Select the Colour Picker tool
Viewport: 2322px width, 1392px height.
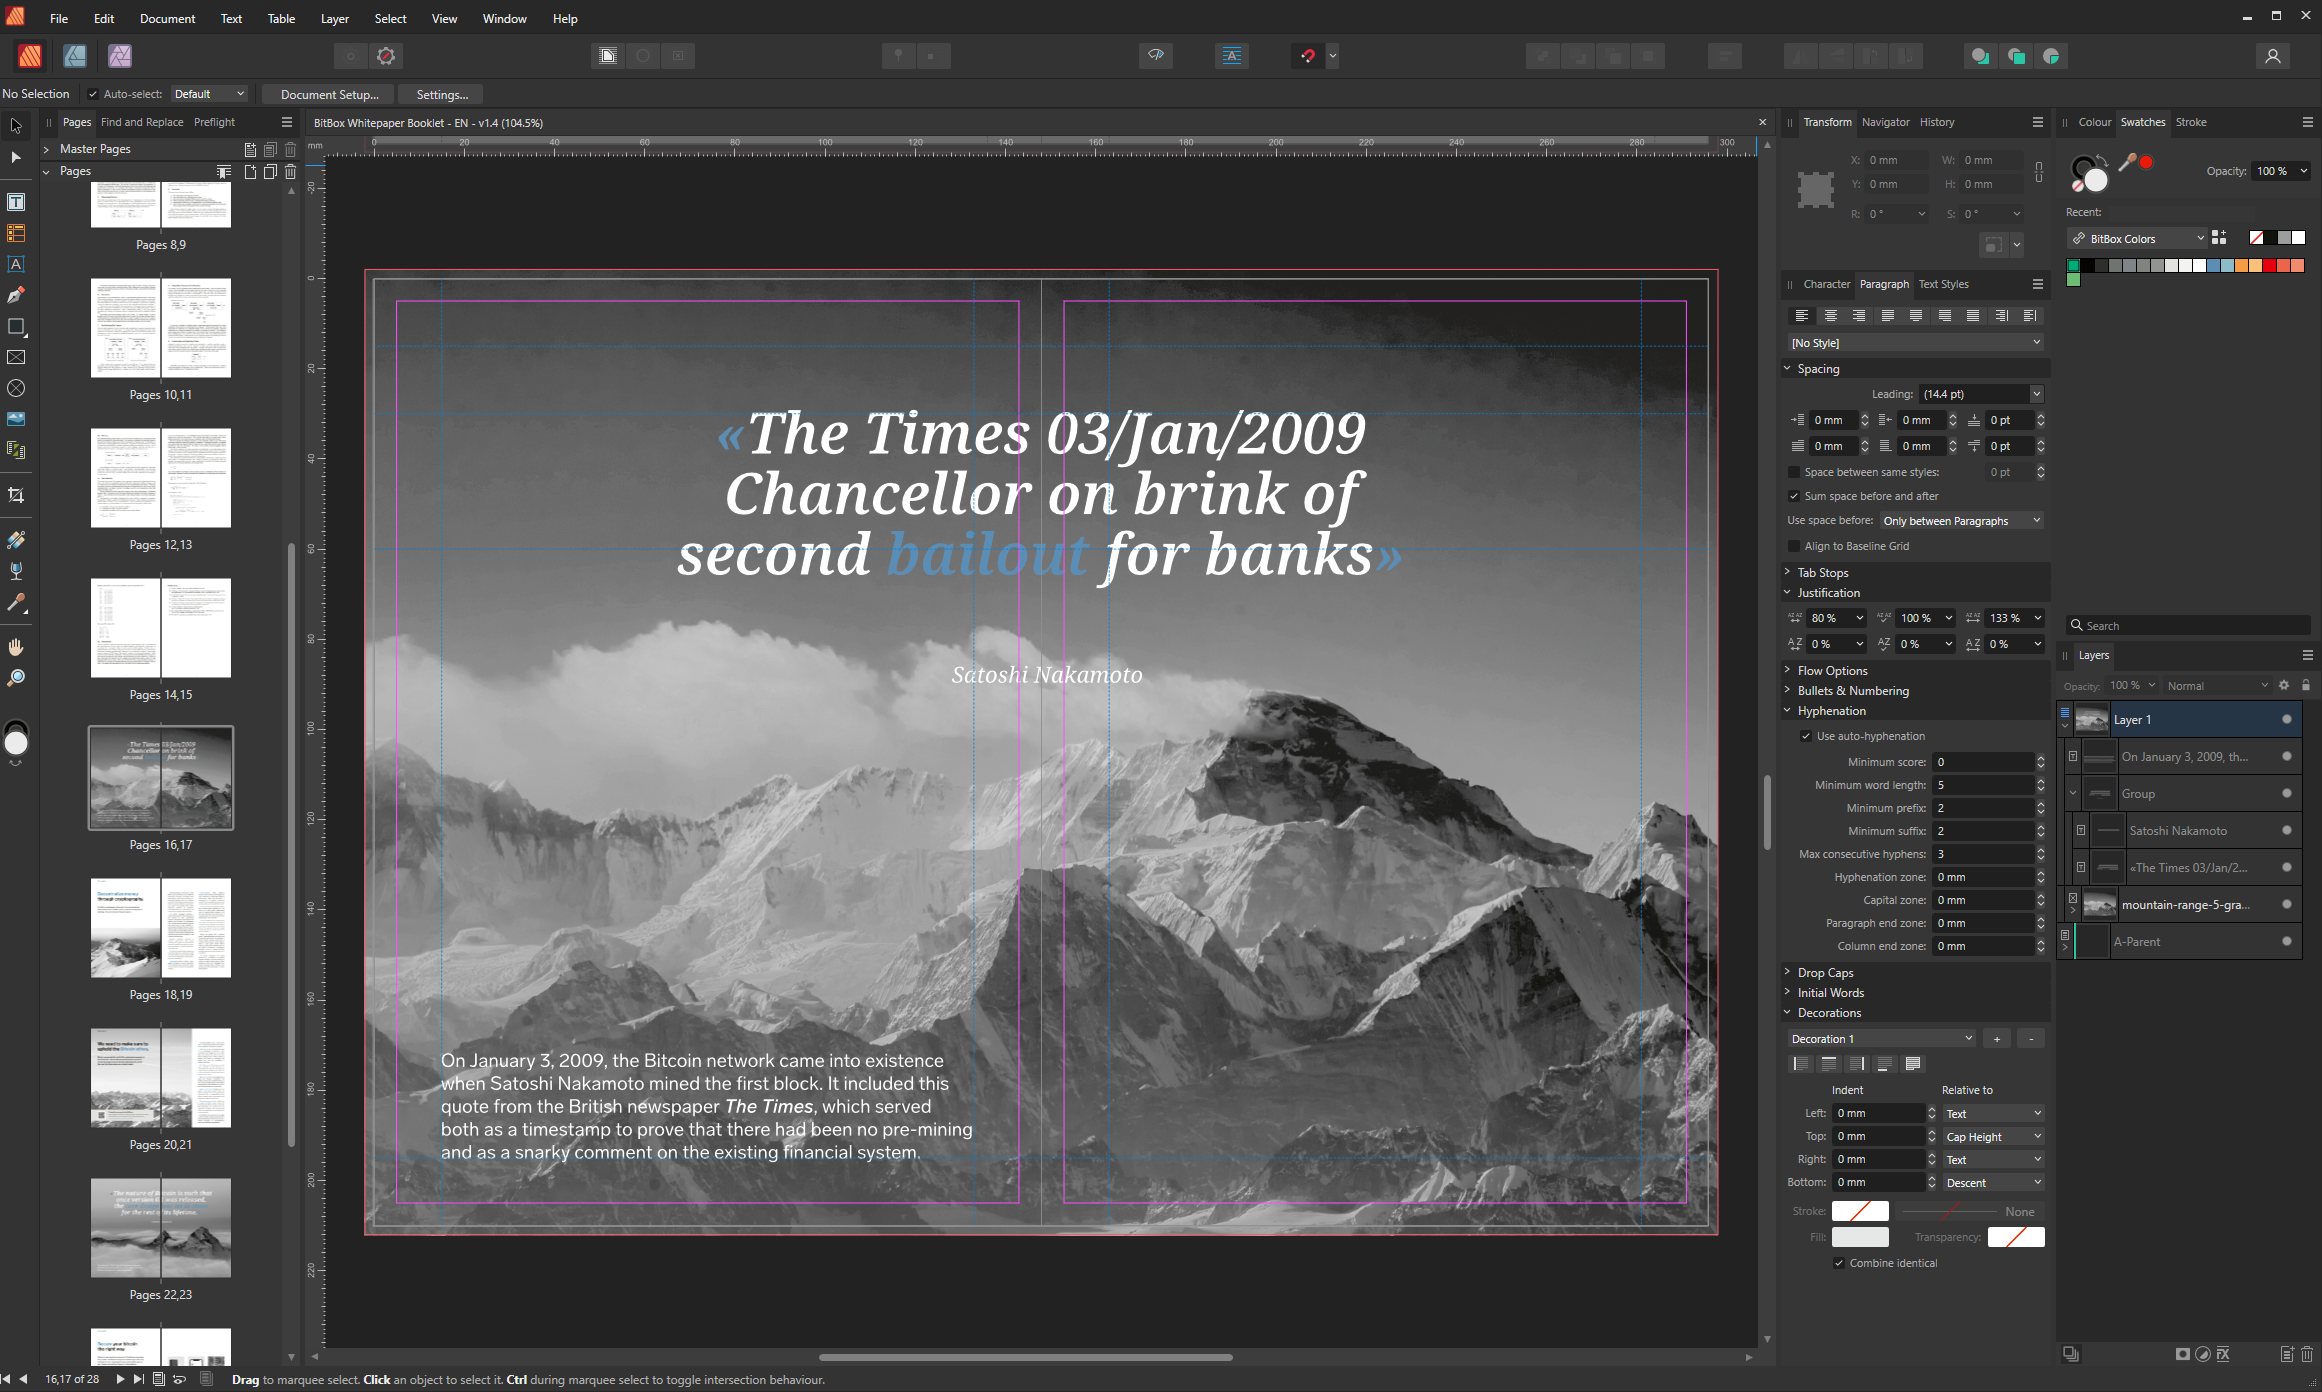16,602
